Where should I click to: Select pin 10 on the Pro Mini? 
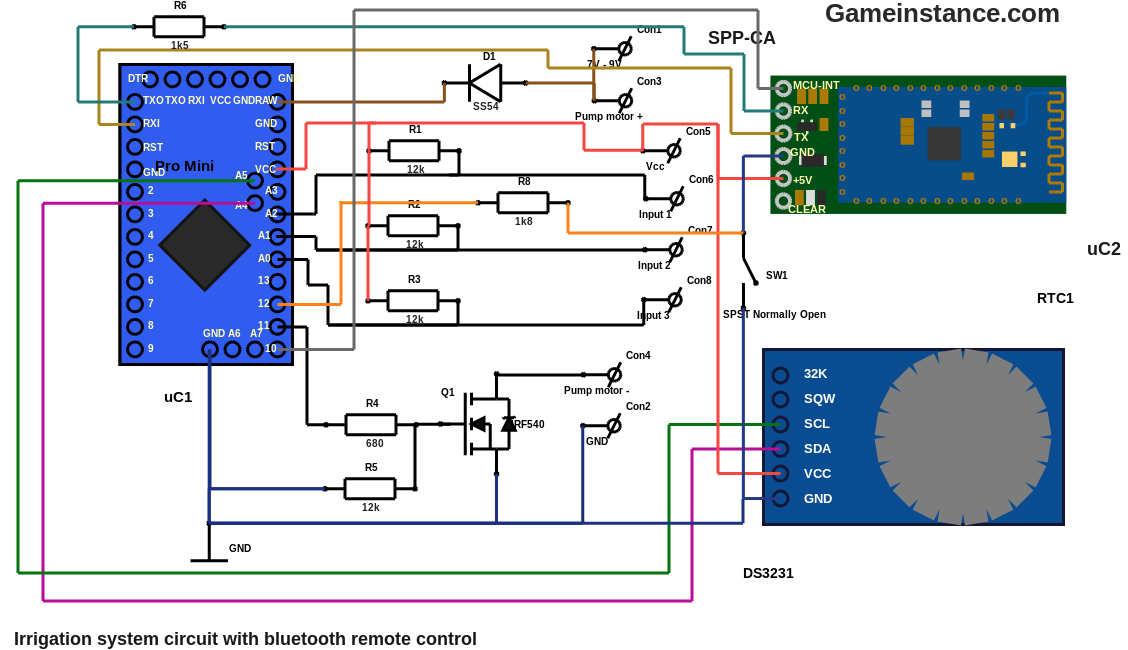click(277, 349)
